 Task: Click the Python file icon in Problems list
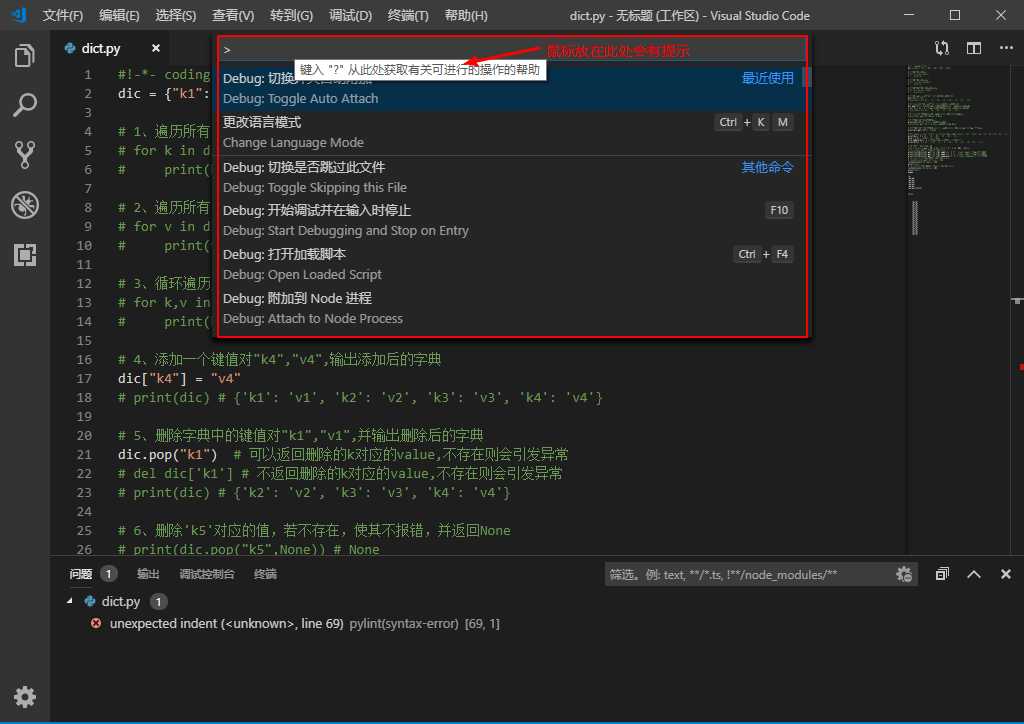click(90, 601)
